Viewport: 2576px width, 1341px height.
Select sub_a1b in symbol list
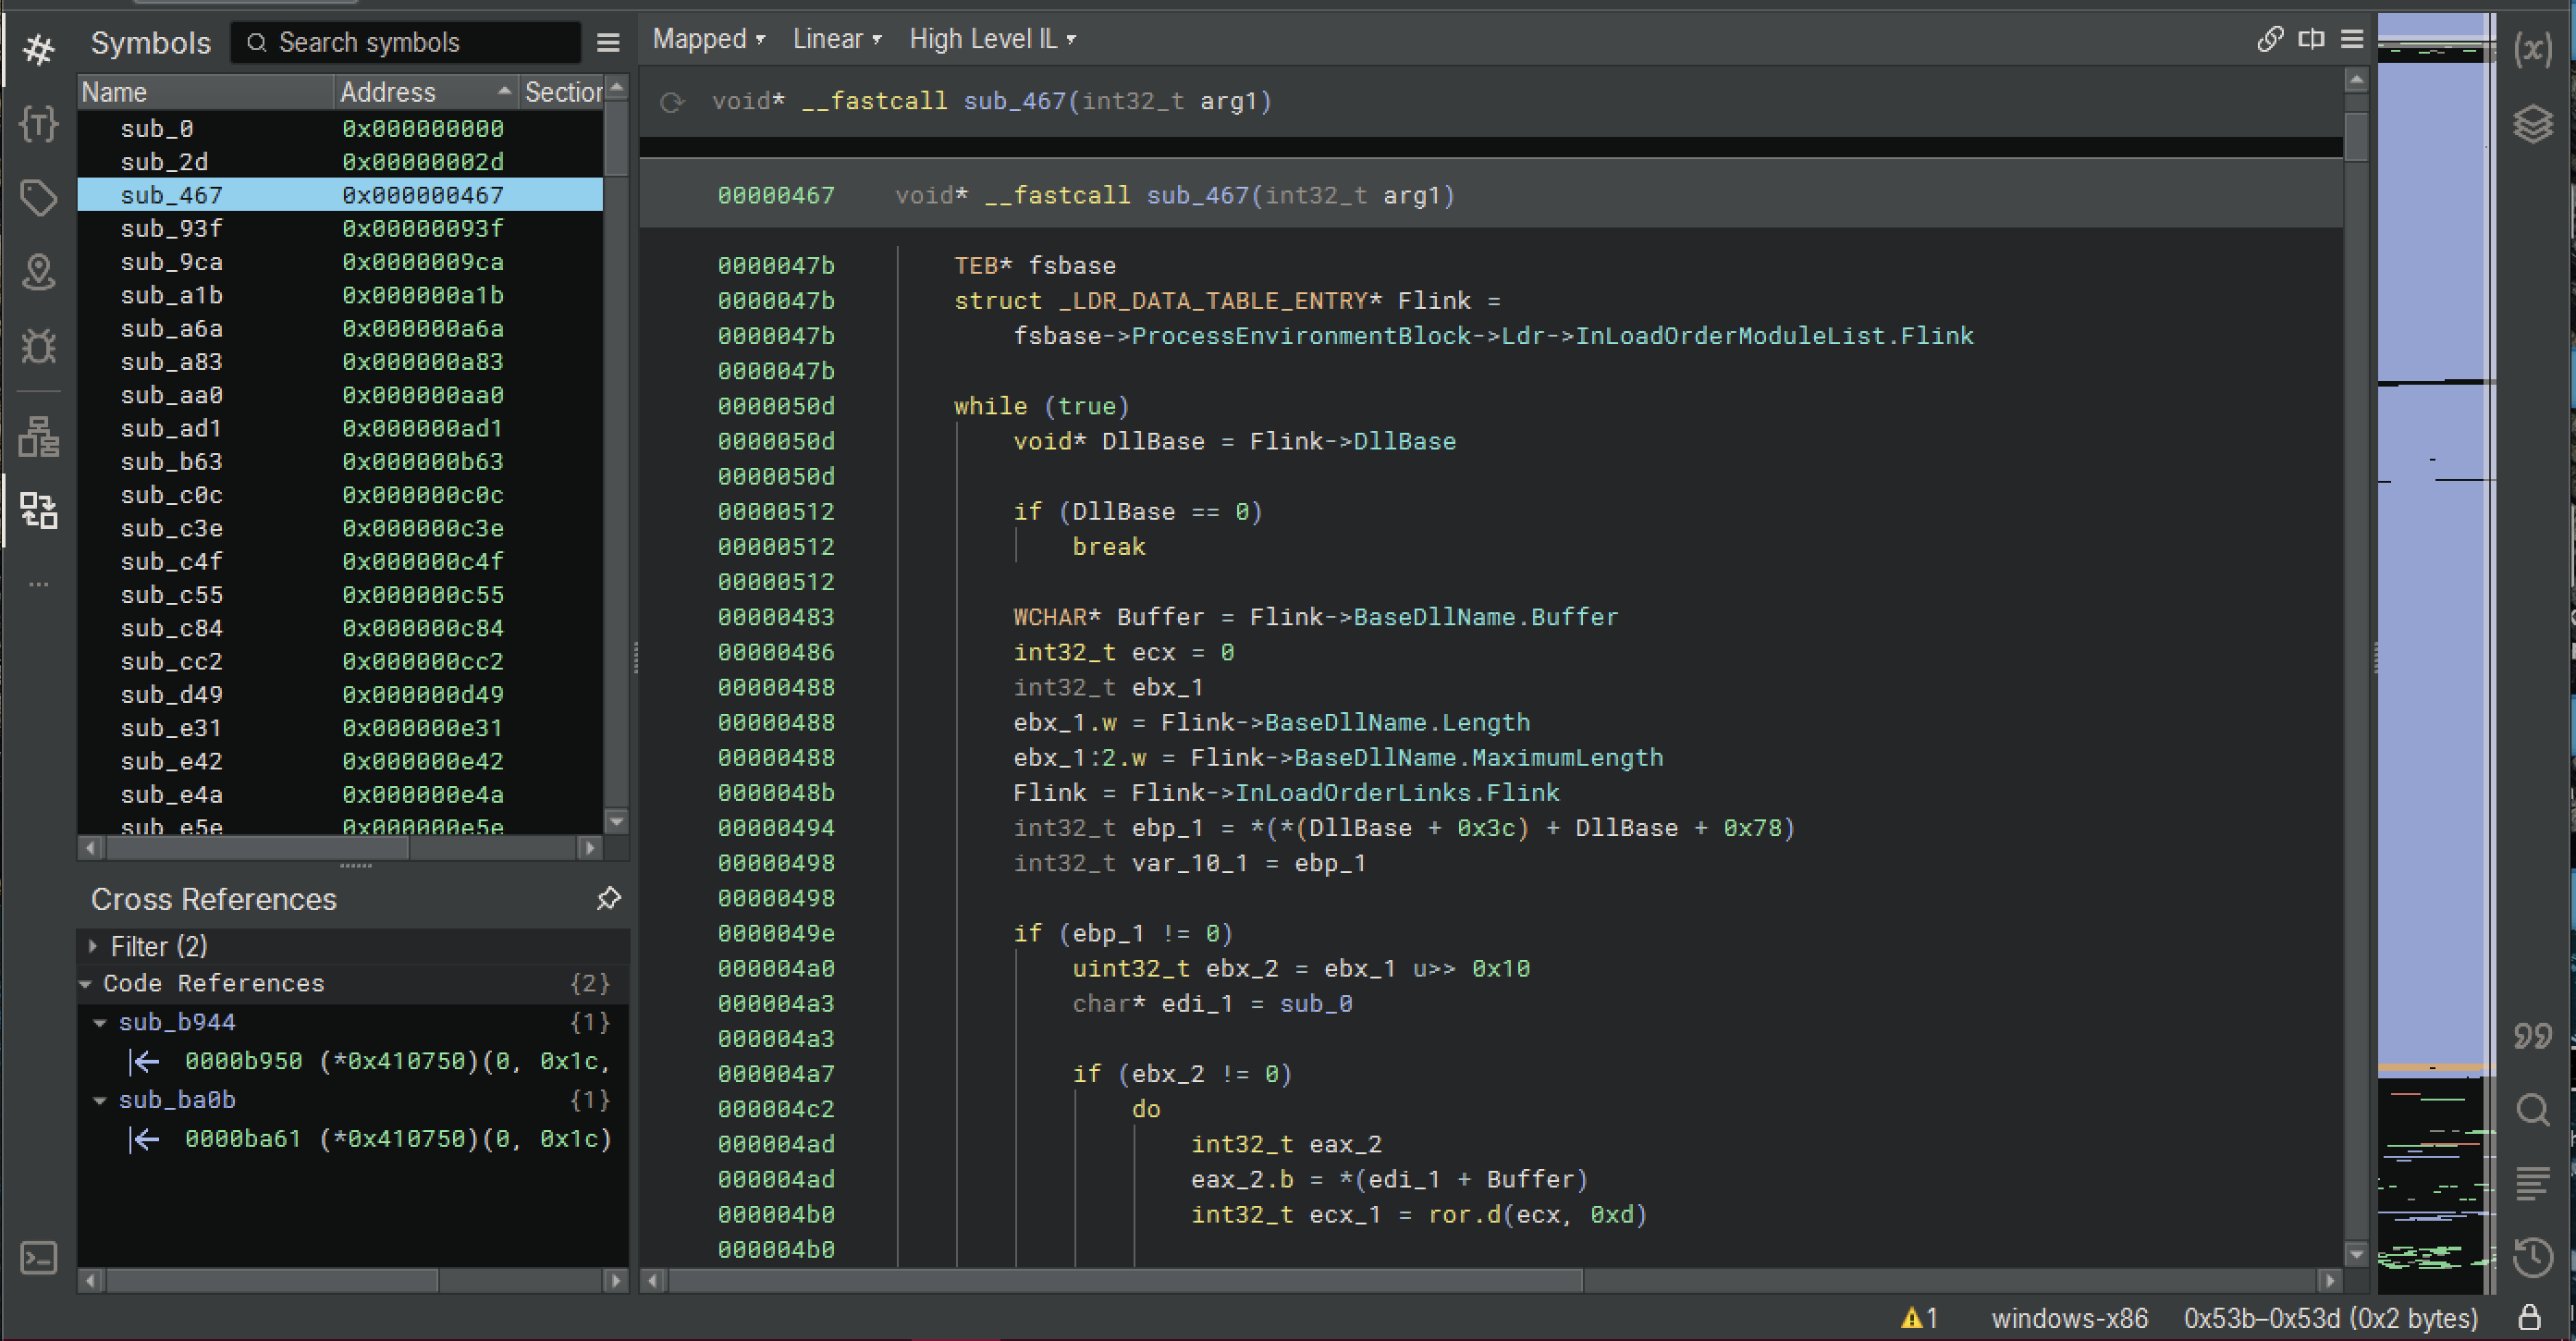click(340, 295)
